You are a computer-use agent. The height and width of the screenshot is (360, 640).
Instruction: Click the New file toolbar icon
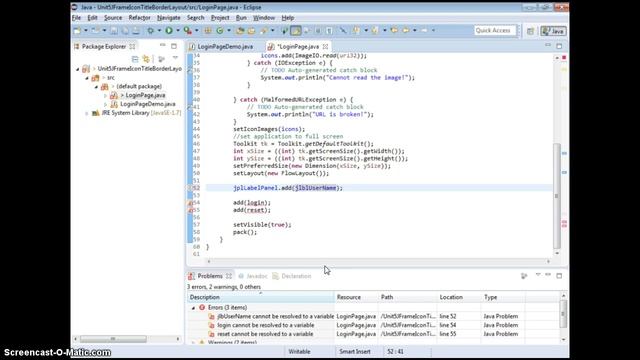click(77, 31)
